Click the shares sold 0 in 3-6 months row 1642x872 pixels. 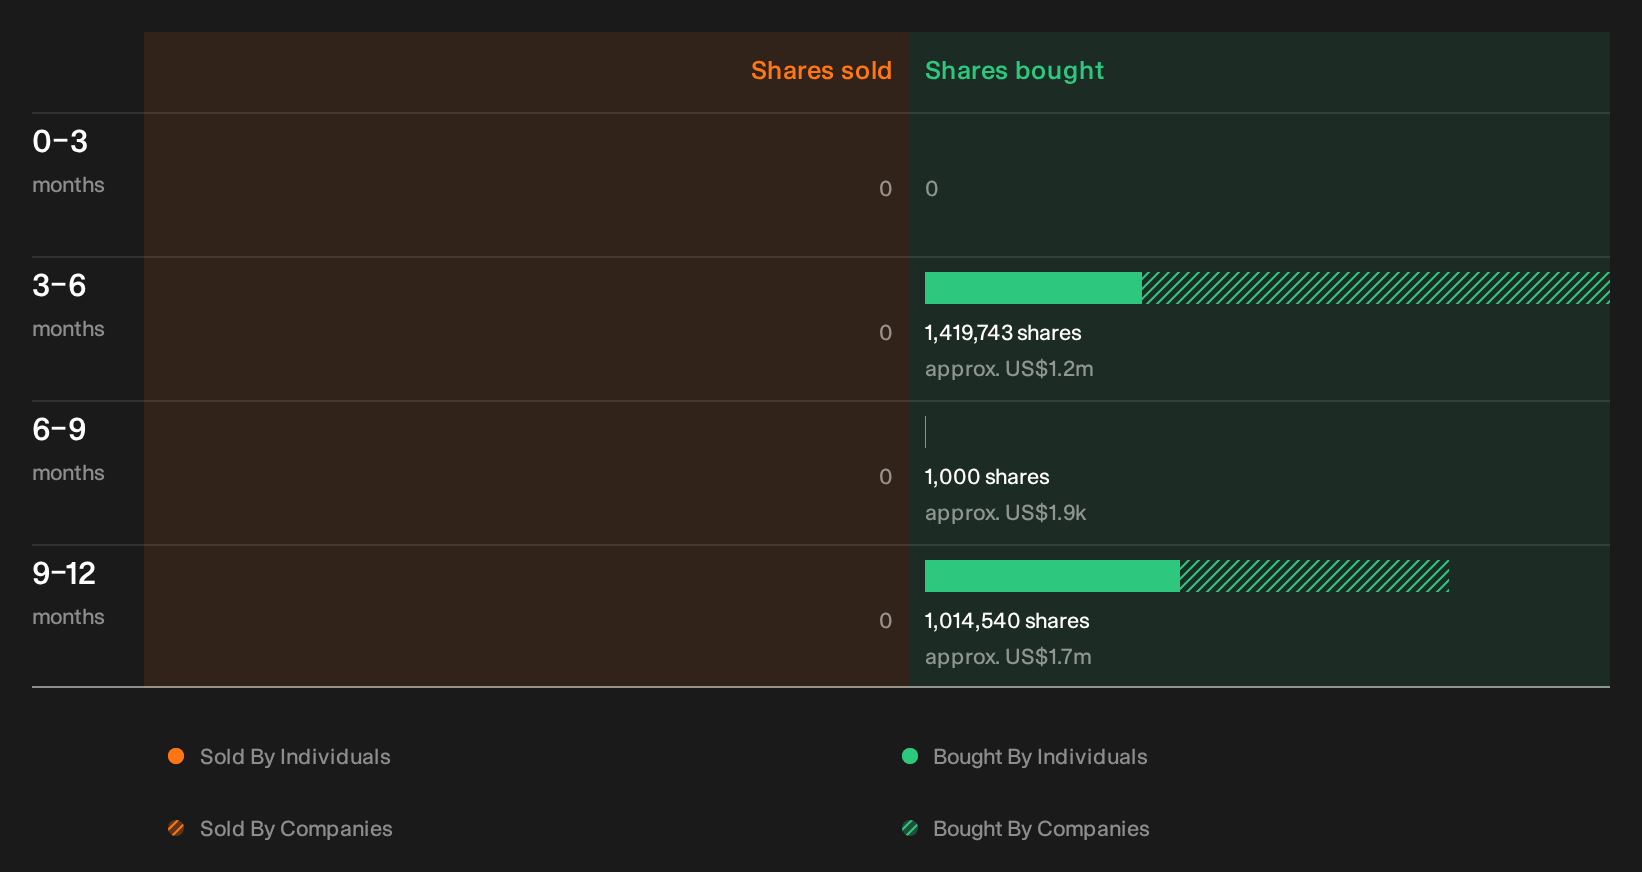886,333
